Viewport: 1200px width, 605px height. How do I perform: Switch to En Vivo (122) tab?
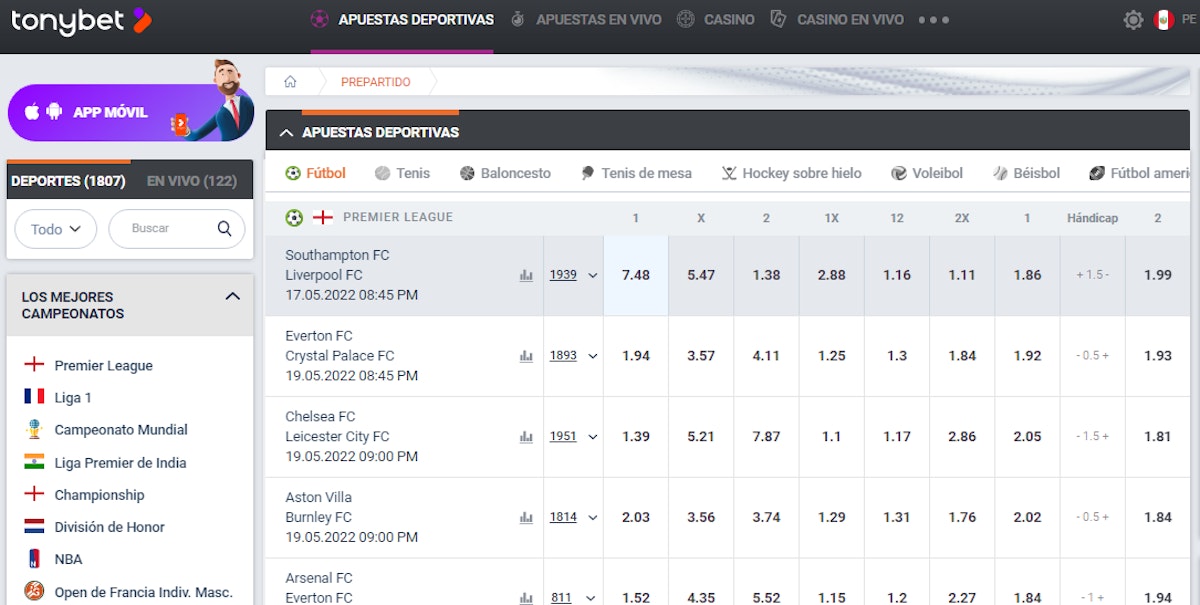[x=191, y=181]
